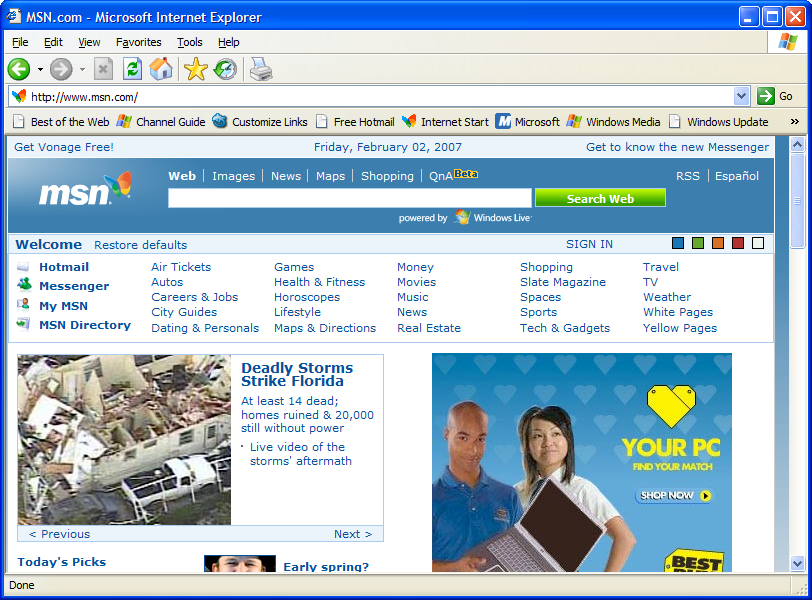Switch to the Shopping search tab

coord(387,176)
